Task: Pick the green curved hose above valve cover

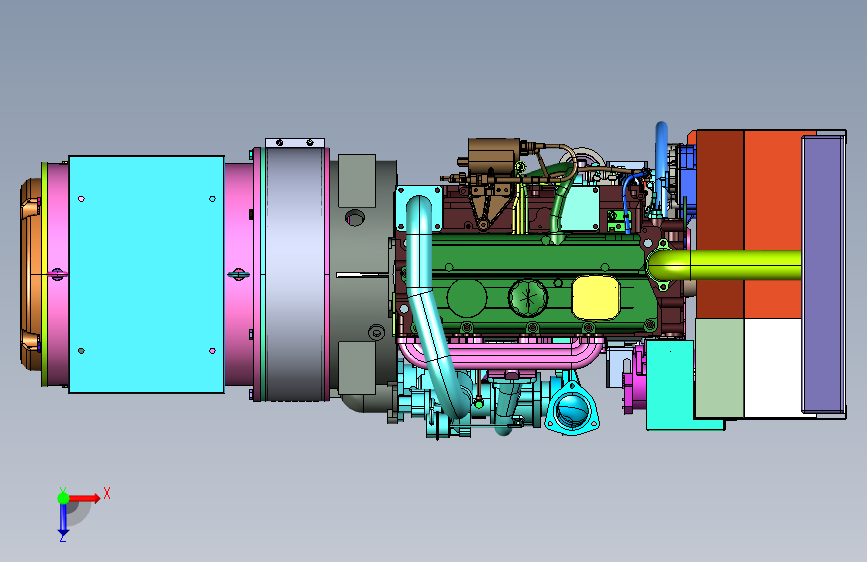Action: pos(561,207)
